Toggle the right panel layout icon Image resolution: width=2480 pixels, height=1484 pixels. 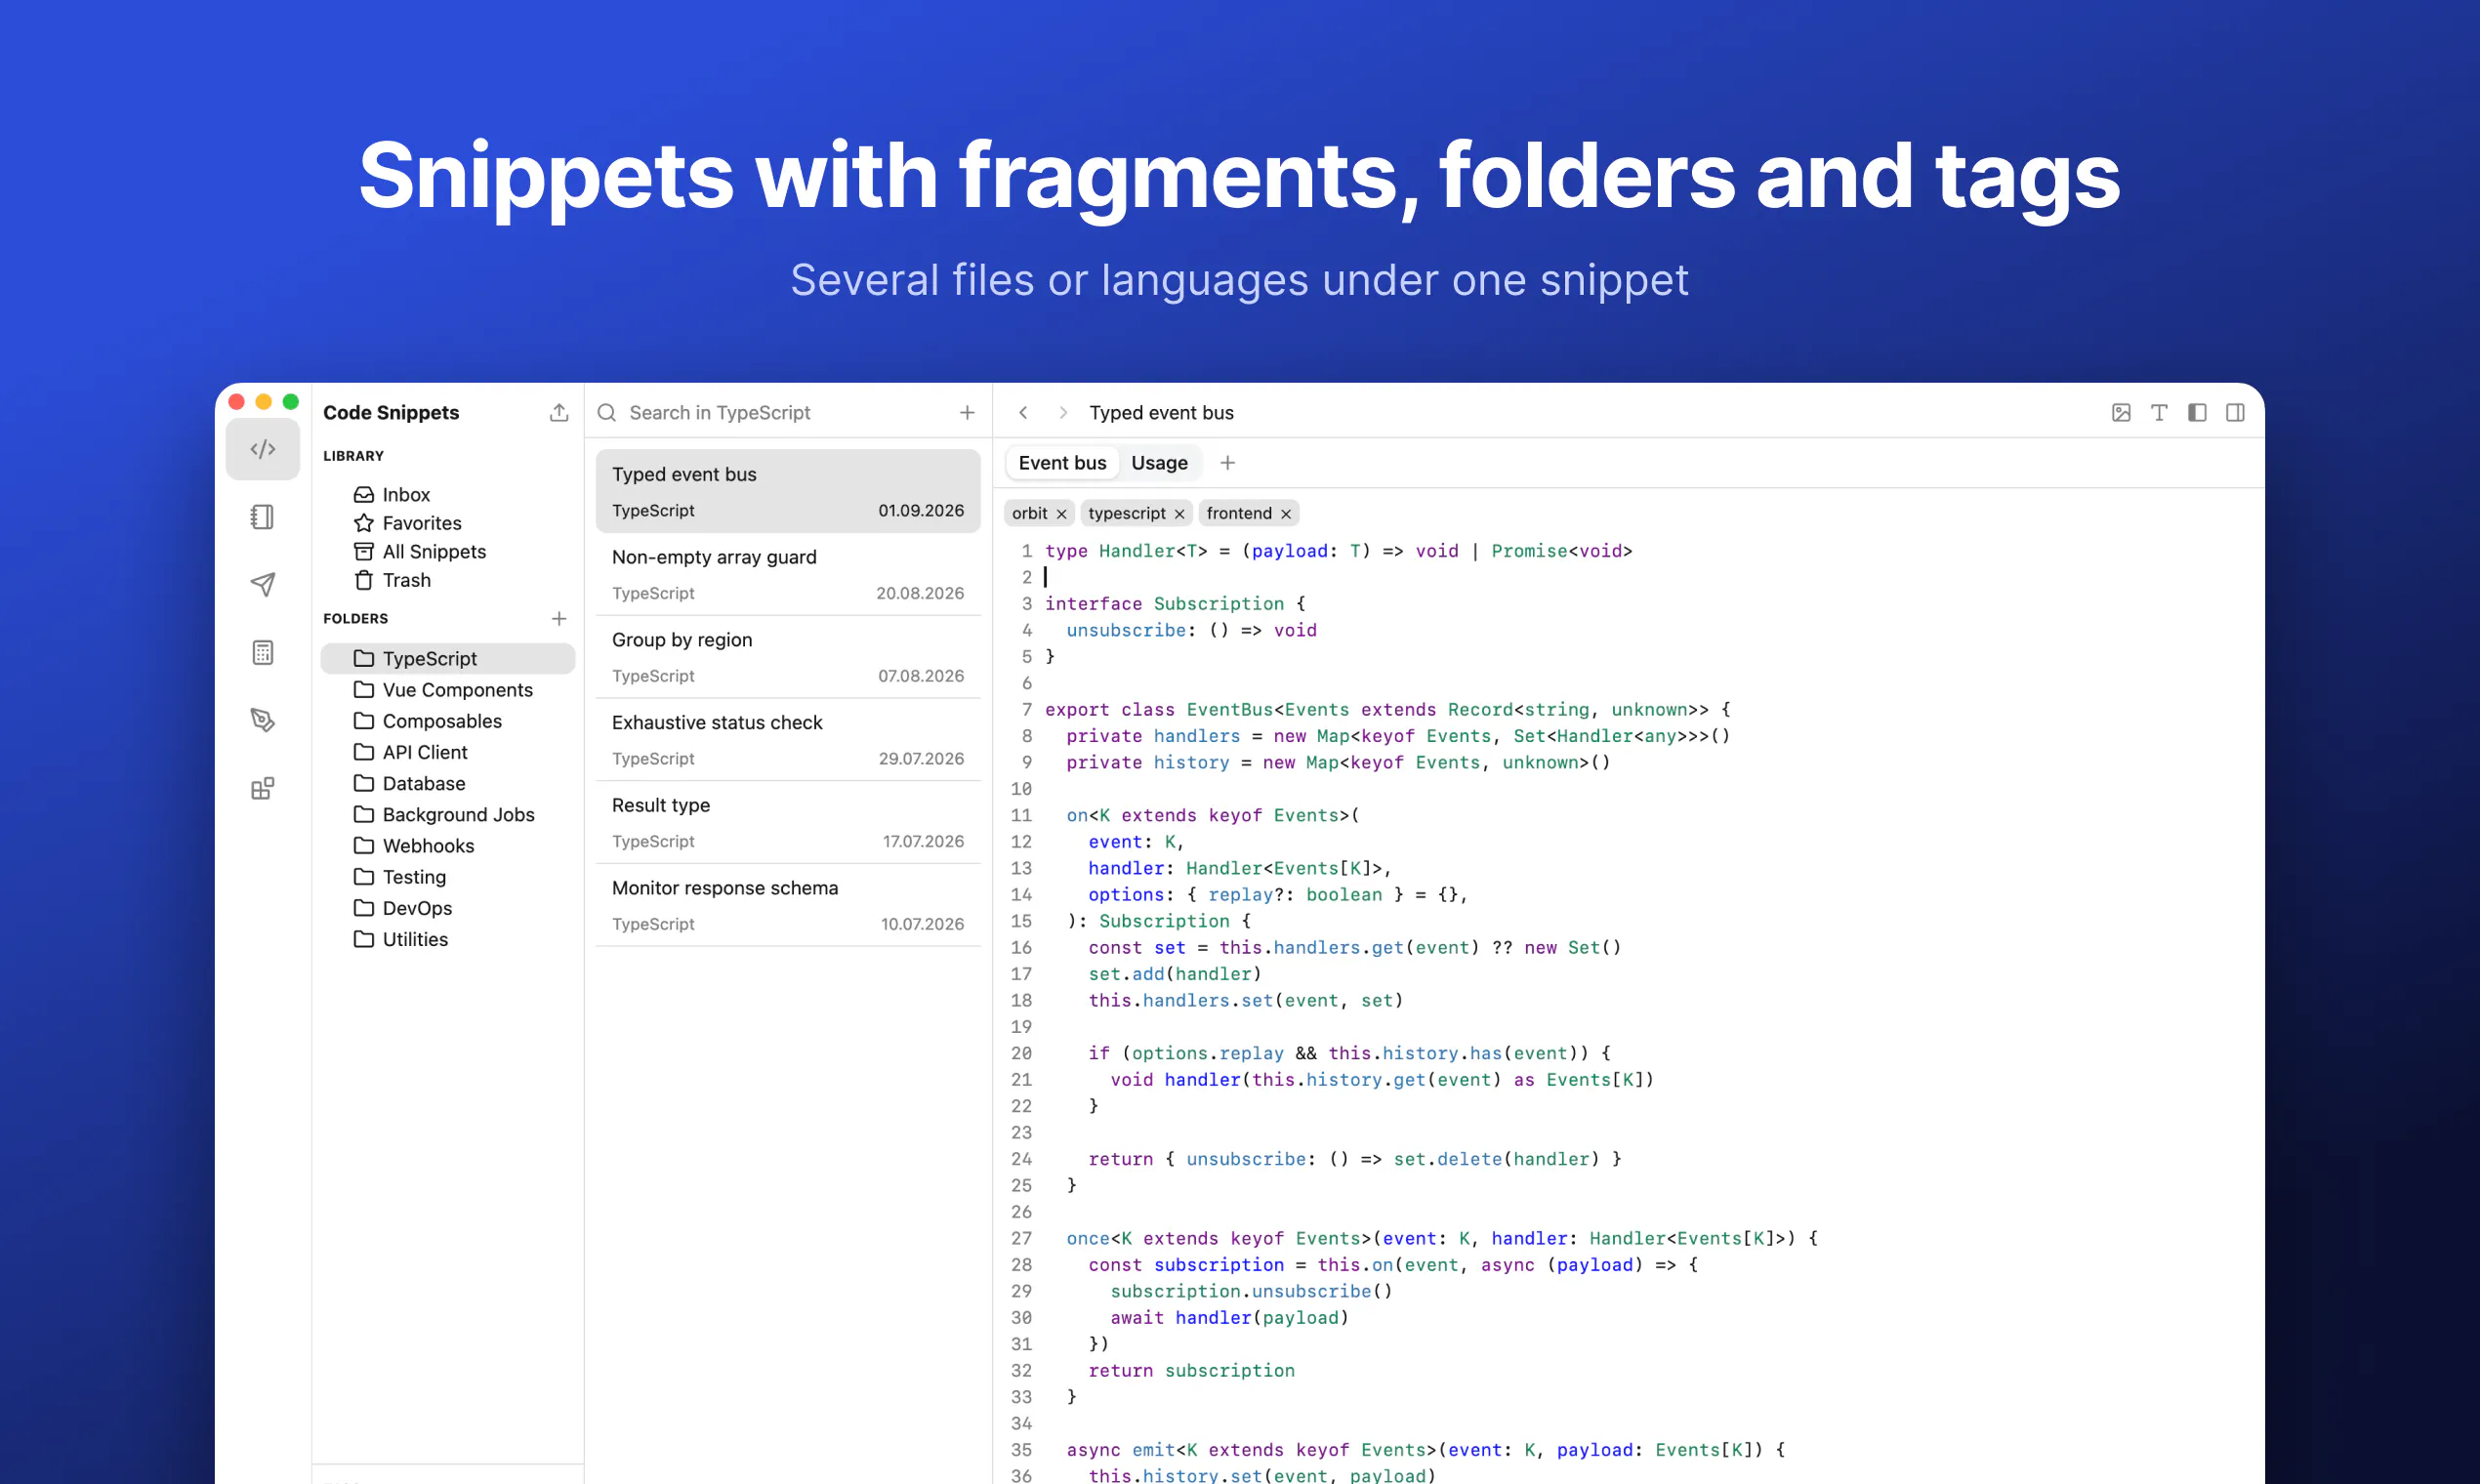[2235, 412]
